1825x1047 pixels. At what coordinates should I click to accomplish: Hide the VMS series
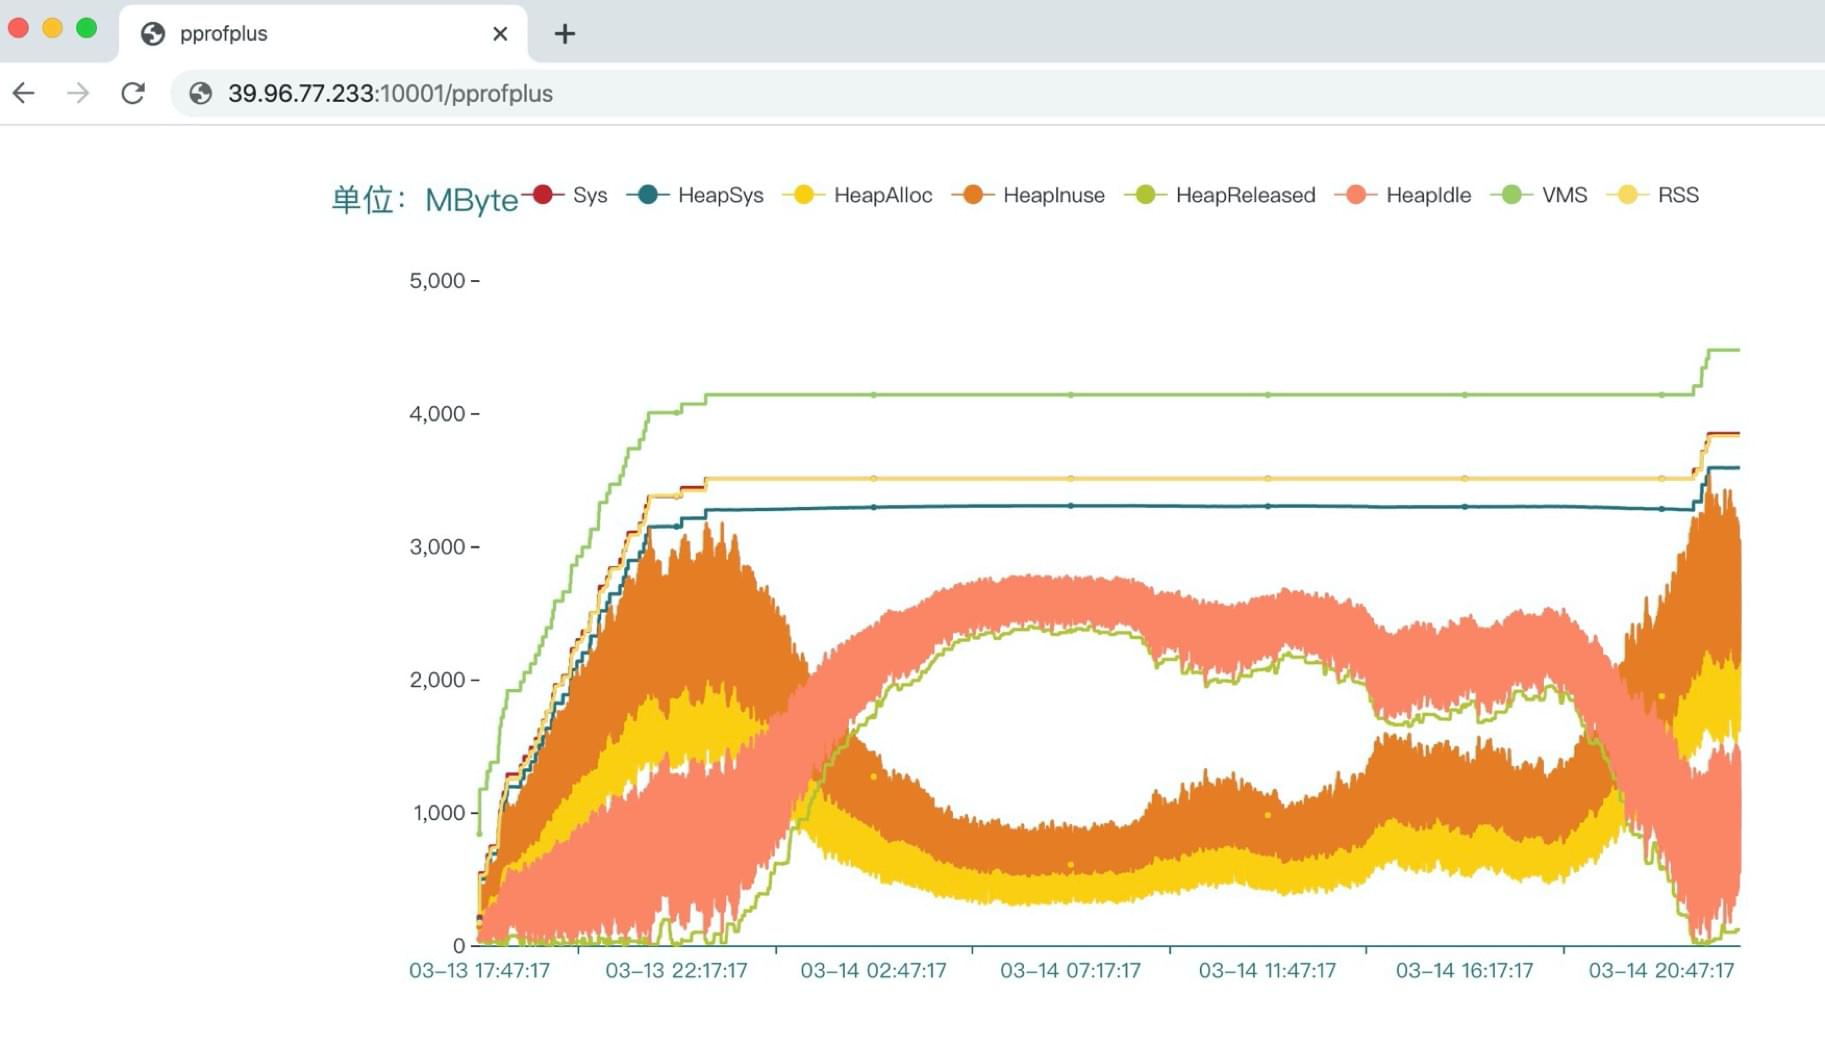[x=1540, y=195]
